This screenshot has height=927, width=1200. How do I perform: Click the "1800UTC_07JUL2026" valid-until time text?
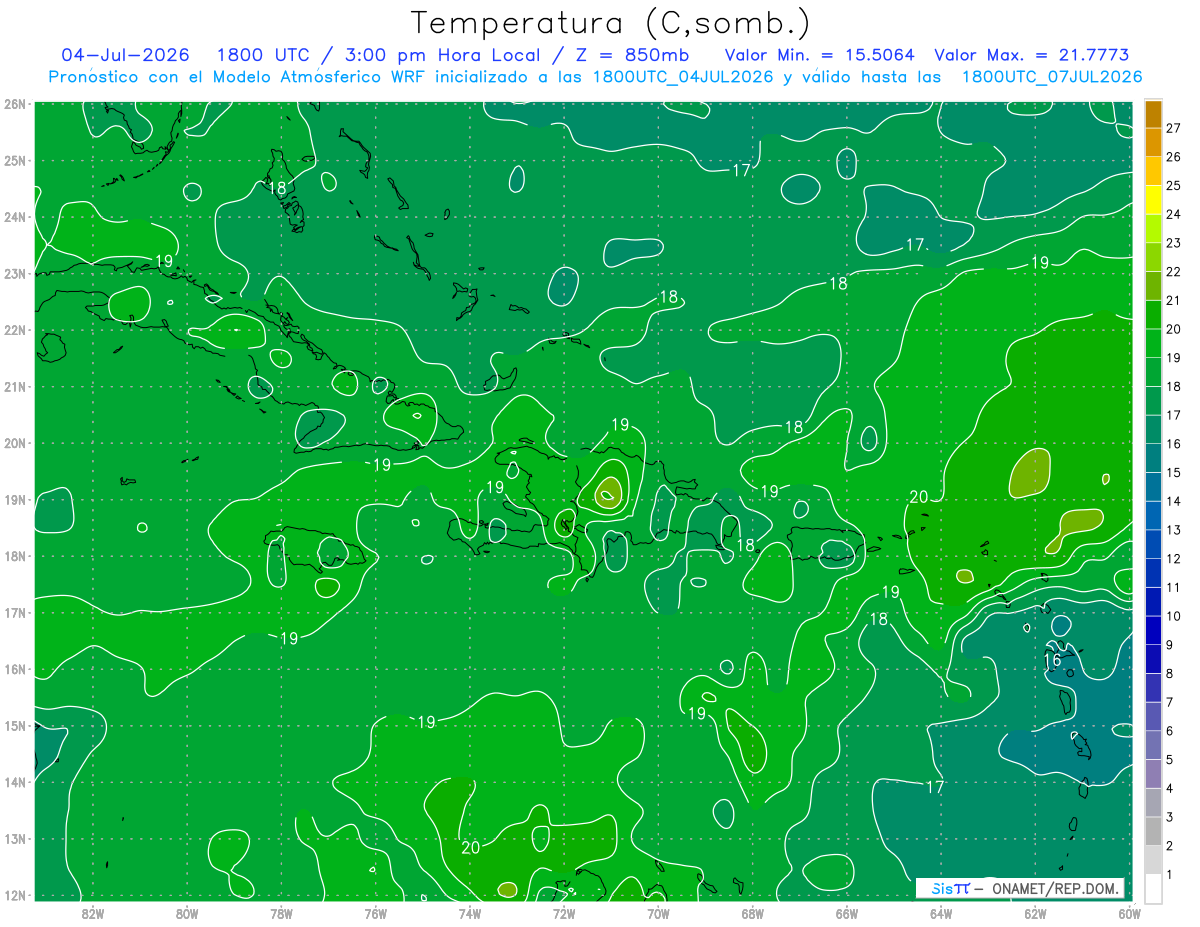1051,77
